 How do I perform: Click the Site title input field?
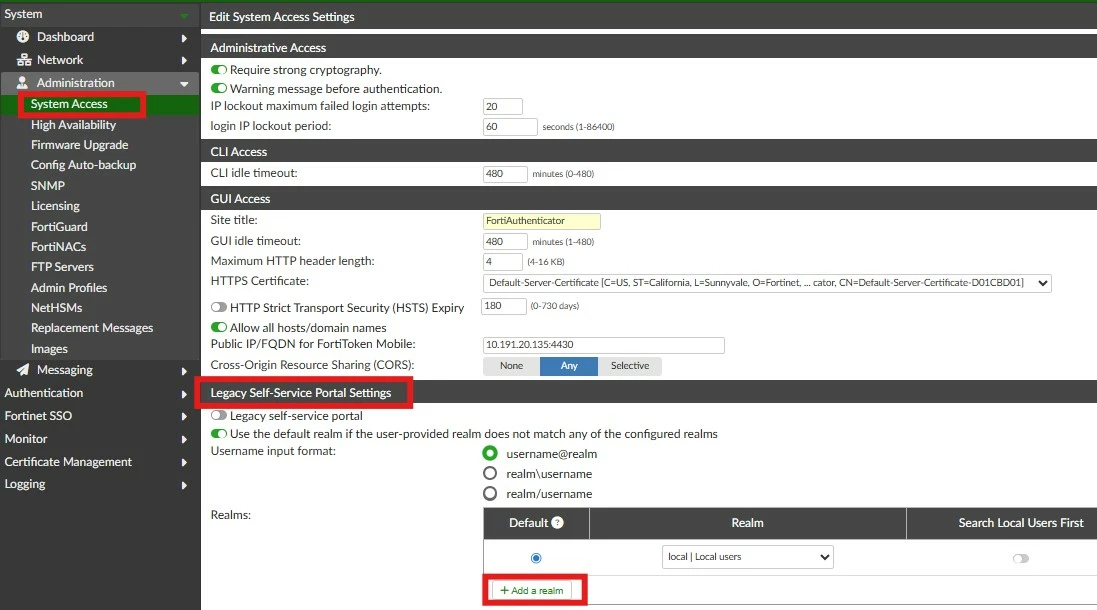tap(542, 221)
